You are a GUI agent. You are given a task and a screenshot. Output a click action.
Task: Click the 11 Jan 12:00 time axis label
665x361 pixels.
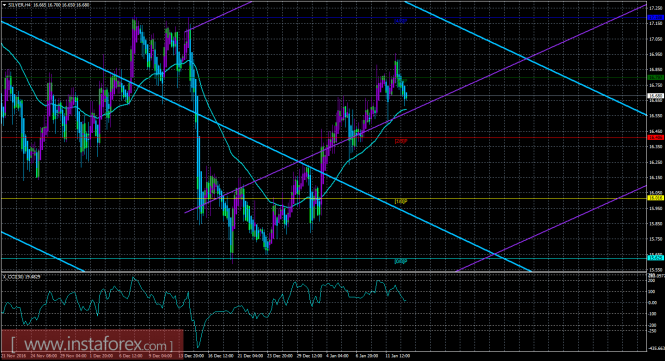397,356
